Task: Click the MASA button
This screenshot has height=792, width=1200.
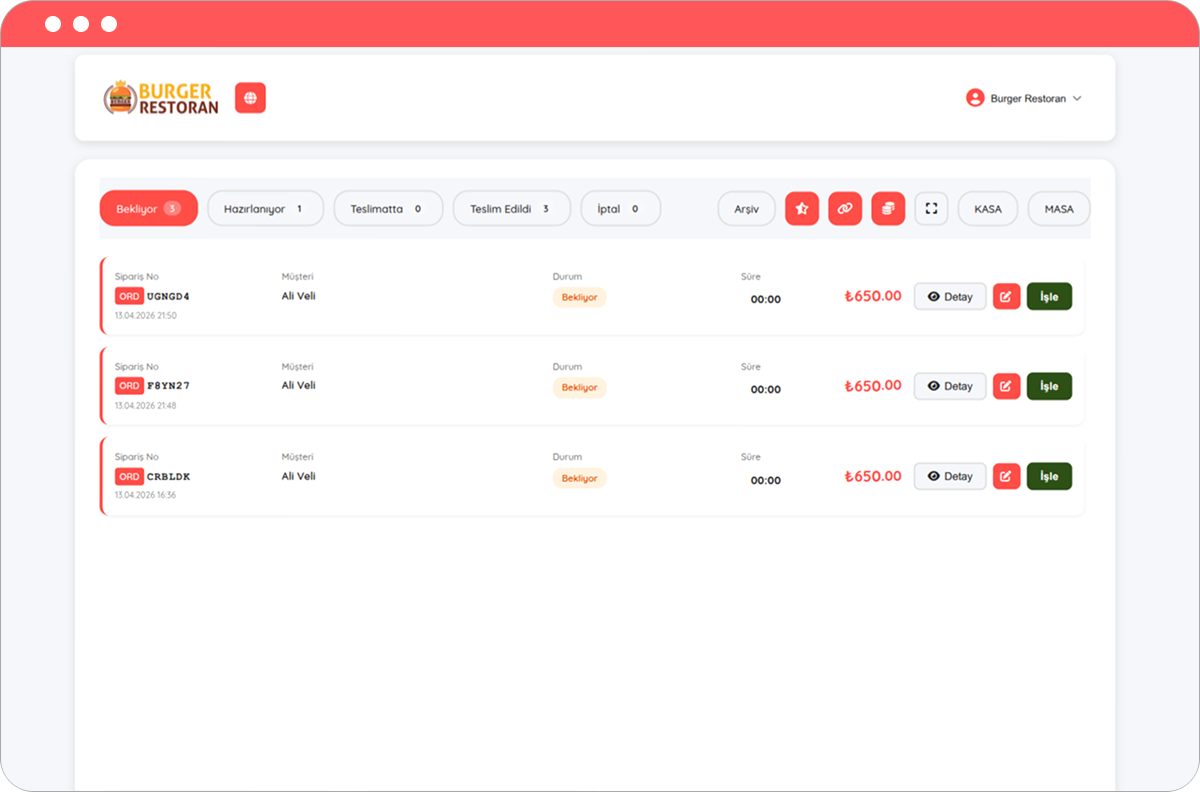Action: [1058, 209]
